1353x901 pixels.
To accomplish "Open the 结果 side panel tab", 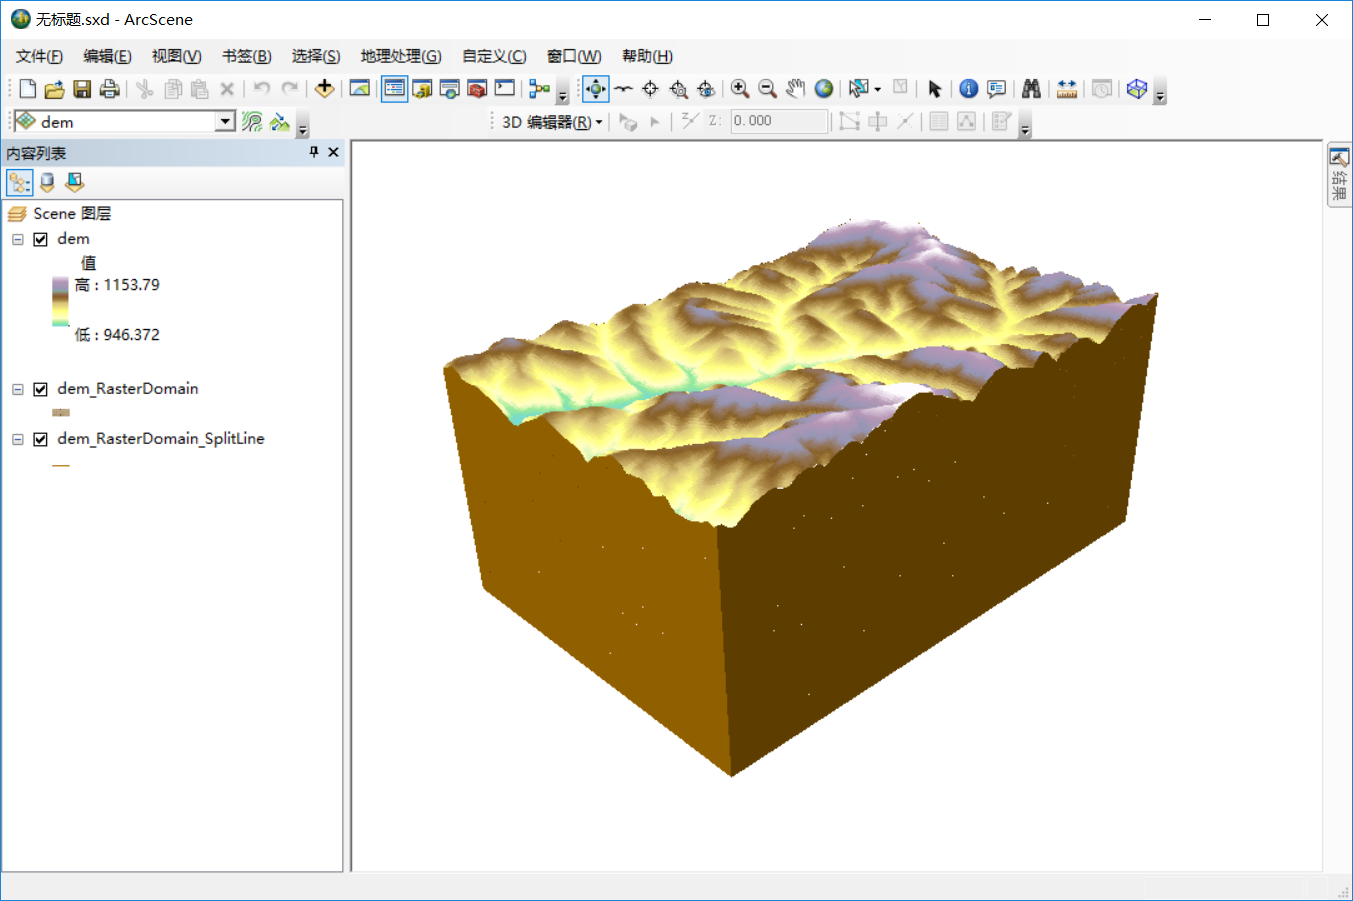I will tap(1339, 175).
